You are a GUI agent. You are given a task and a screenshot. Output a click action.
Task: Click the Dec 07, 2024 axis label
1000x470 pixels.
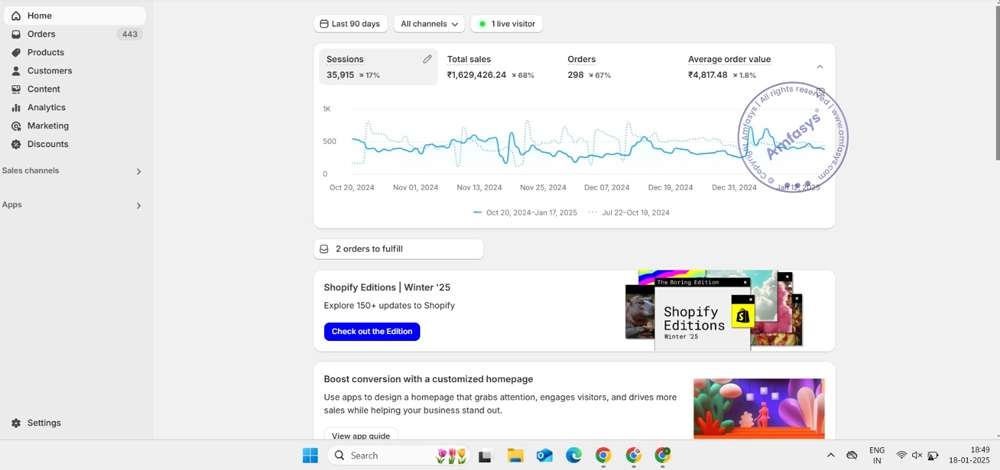(607, 188)
